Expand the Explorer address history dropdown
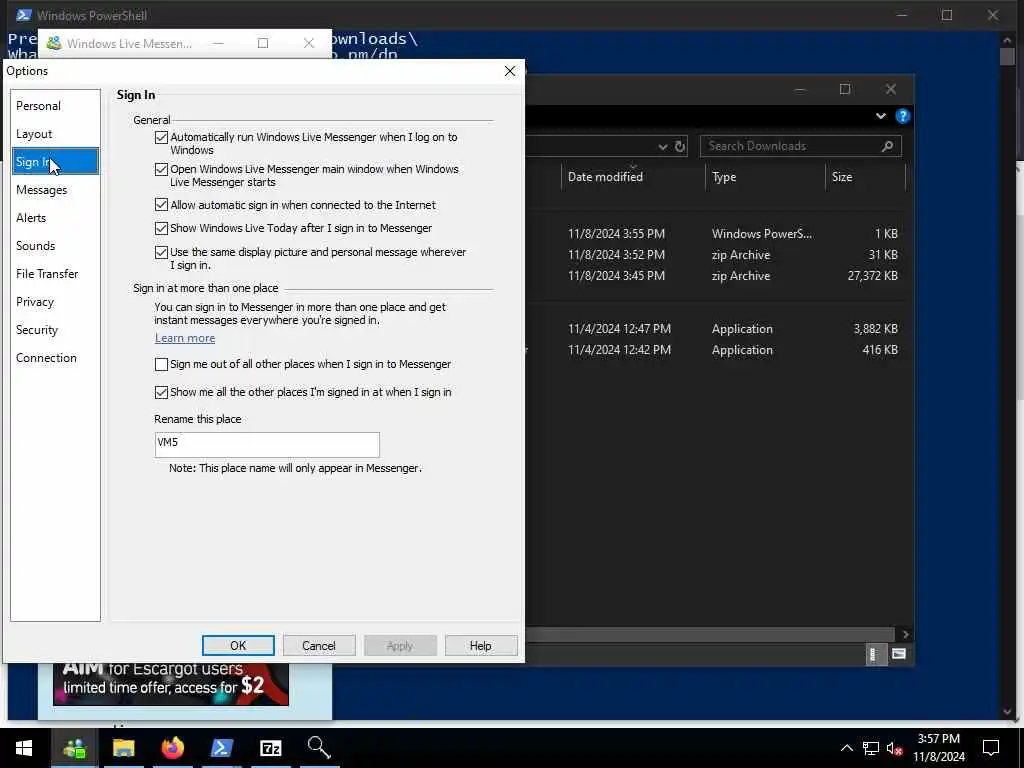The image size is (1024, 768). point(662,147)
